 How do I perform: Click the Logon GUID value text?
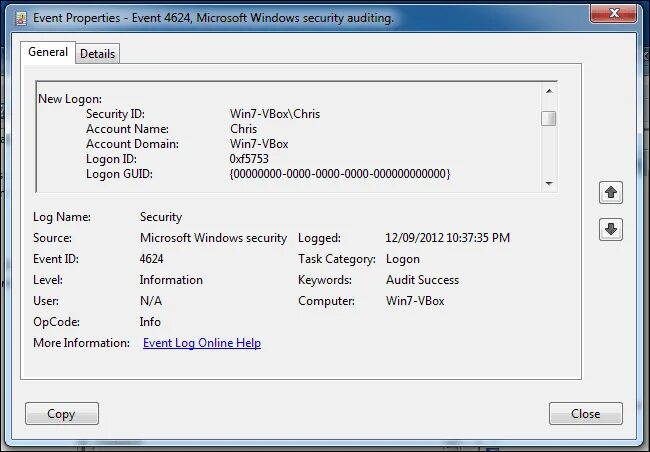pos(340,174)
